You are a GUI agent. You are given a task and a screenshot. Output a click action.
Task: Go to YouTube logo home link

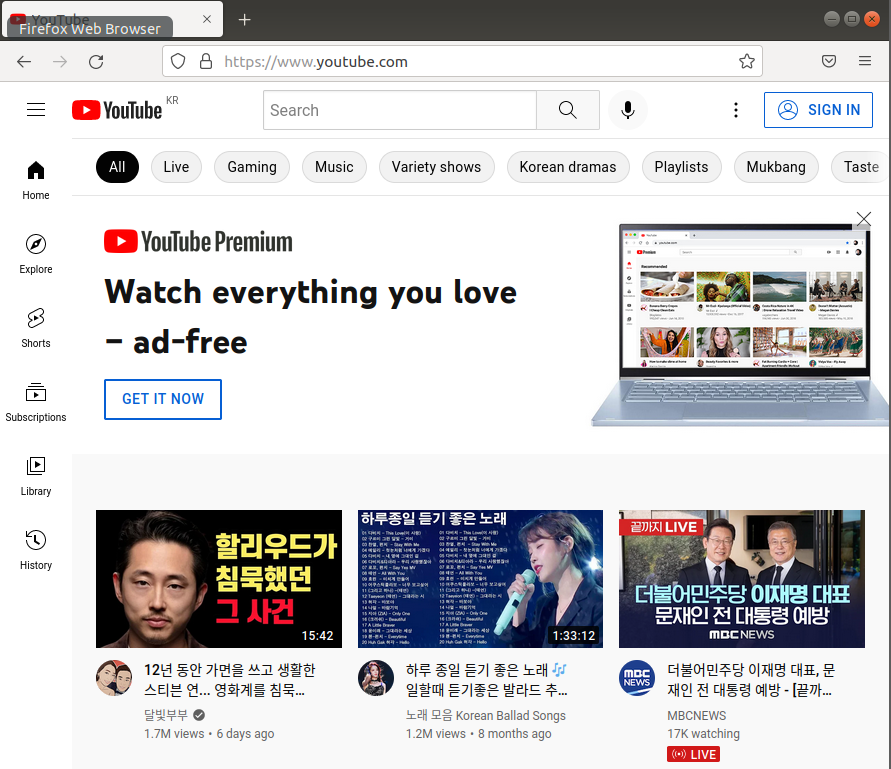click(117, 110)
